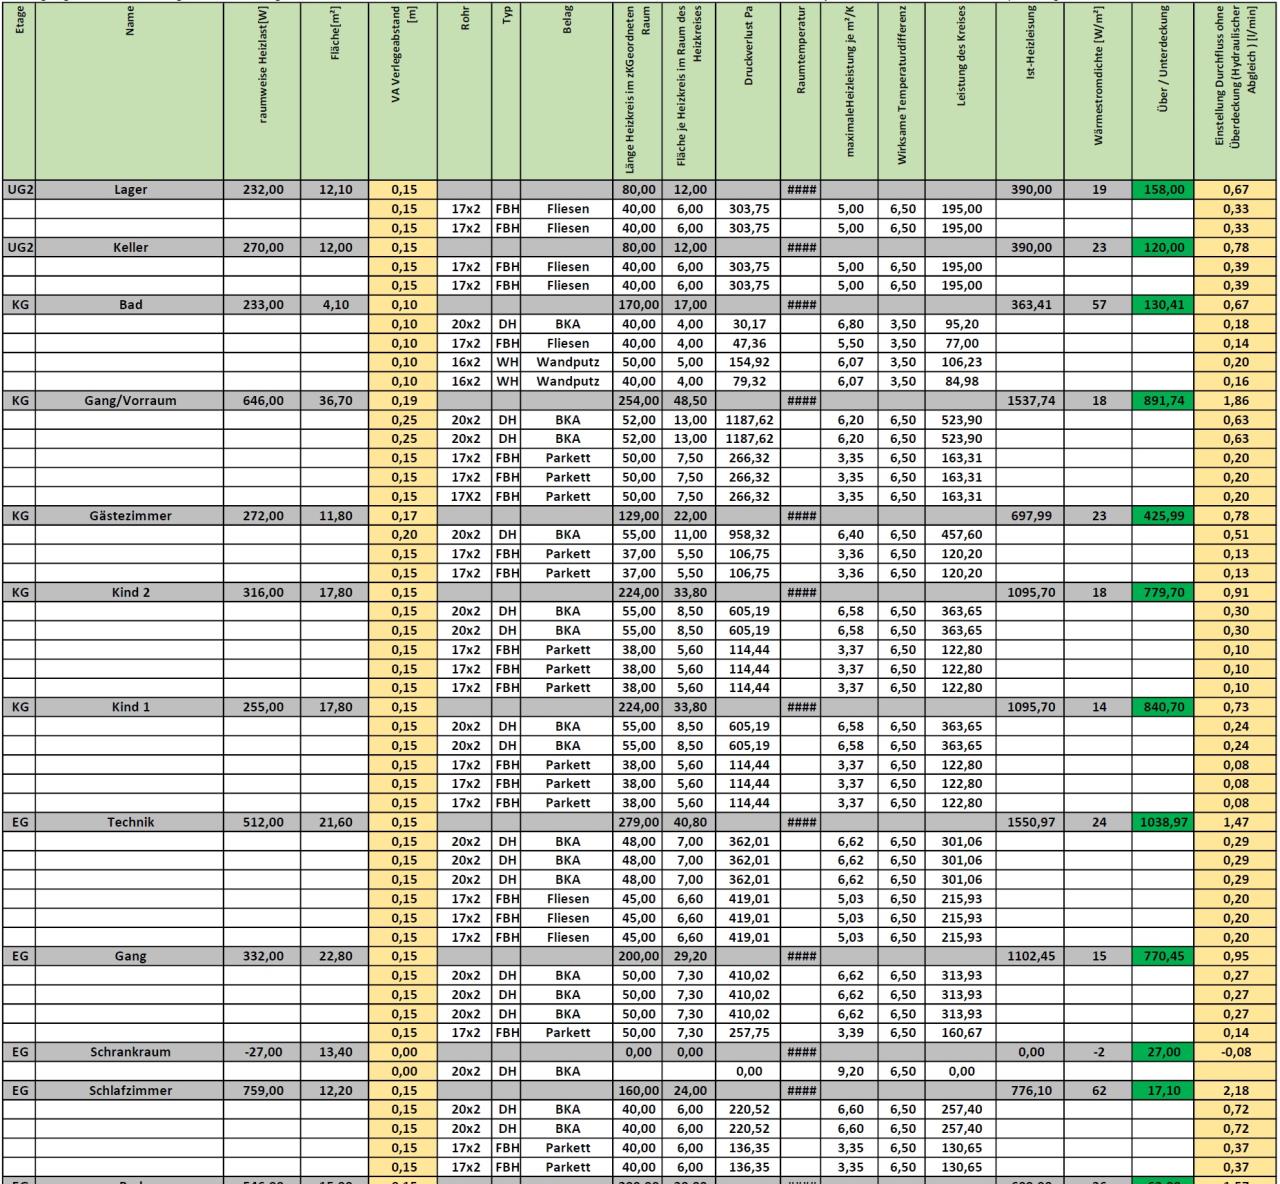This screenshot has width=1280, height=1184.
Task: Click the Ist-Heizleistung value '1537,74'
Action: 1031,401
